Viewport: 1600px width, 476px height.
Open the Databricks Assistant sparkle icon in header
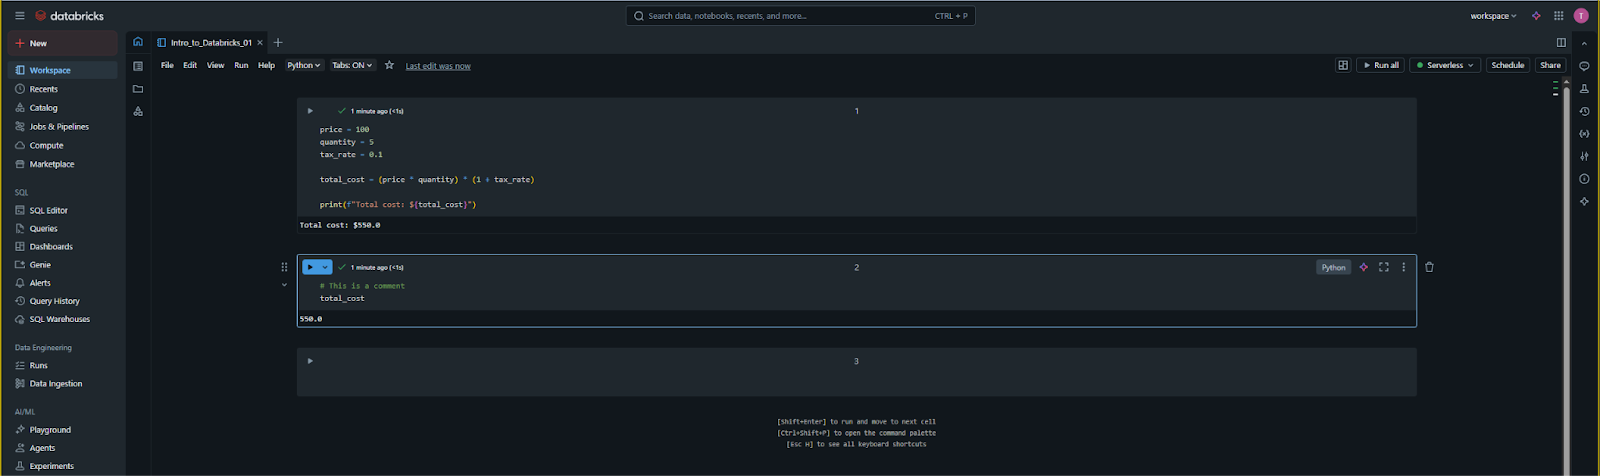click(1536, 16)
